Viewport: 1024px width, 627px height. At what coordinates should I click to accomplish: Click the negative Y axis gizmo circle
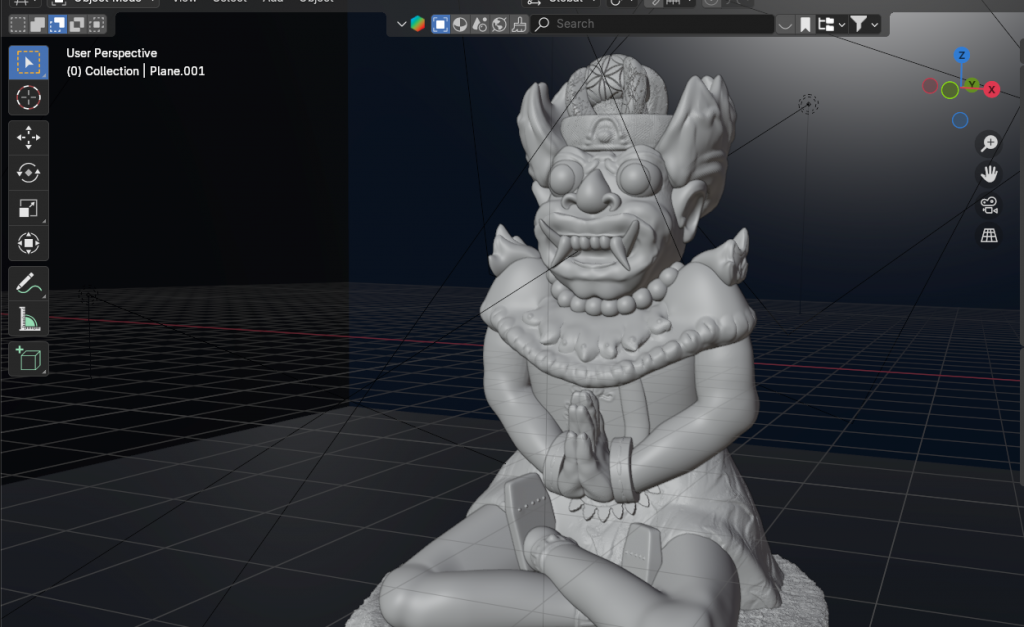coord(950,90)
